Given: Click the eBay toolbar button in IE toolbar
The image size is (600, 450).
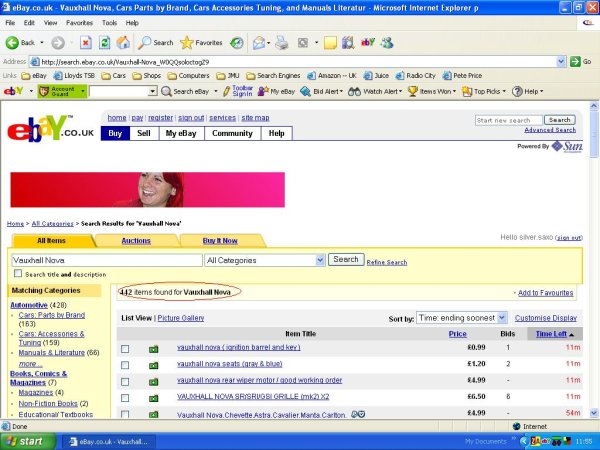Looking at the screenshot, I should (368, 43).
